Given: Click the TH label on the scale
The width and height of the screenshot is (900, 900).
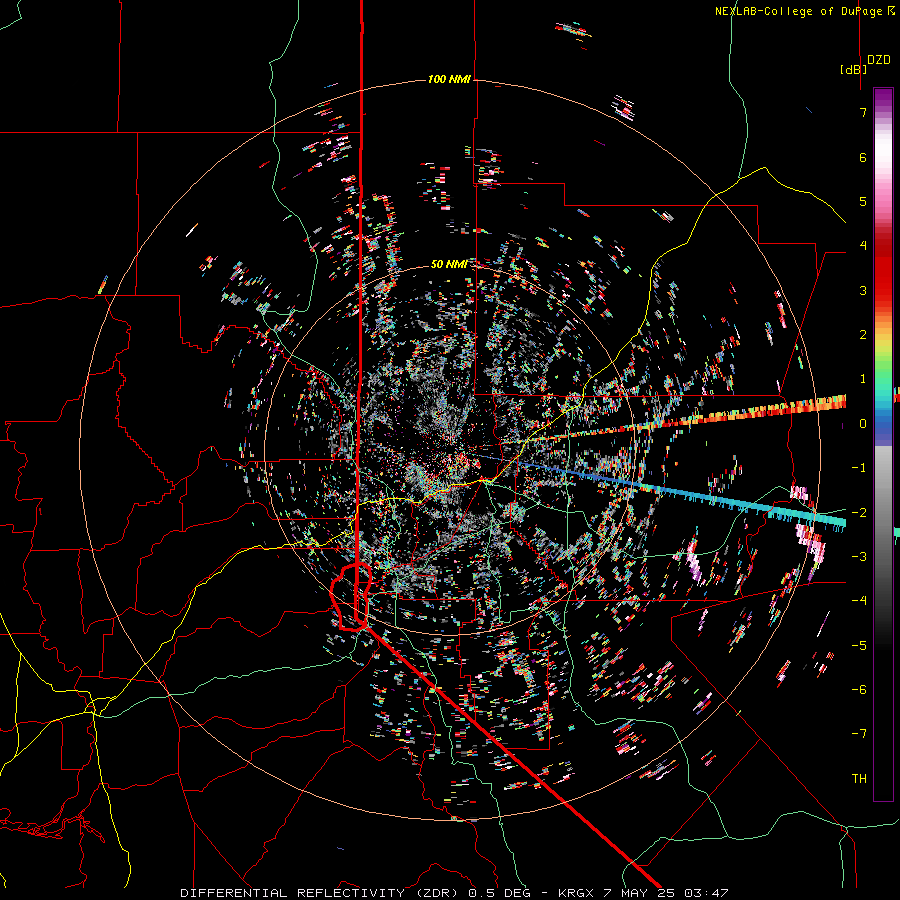Looking at the screenshot, I should [x=859, y=779].
